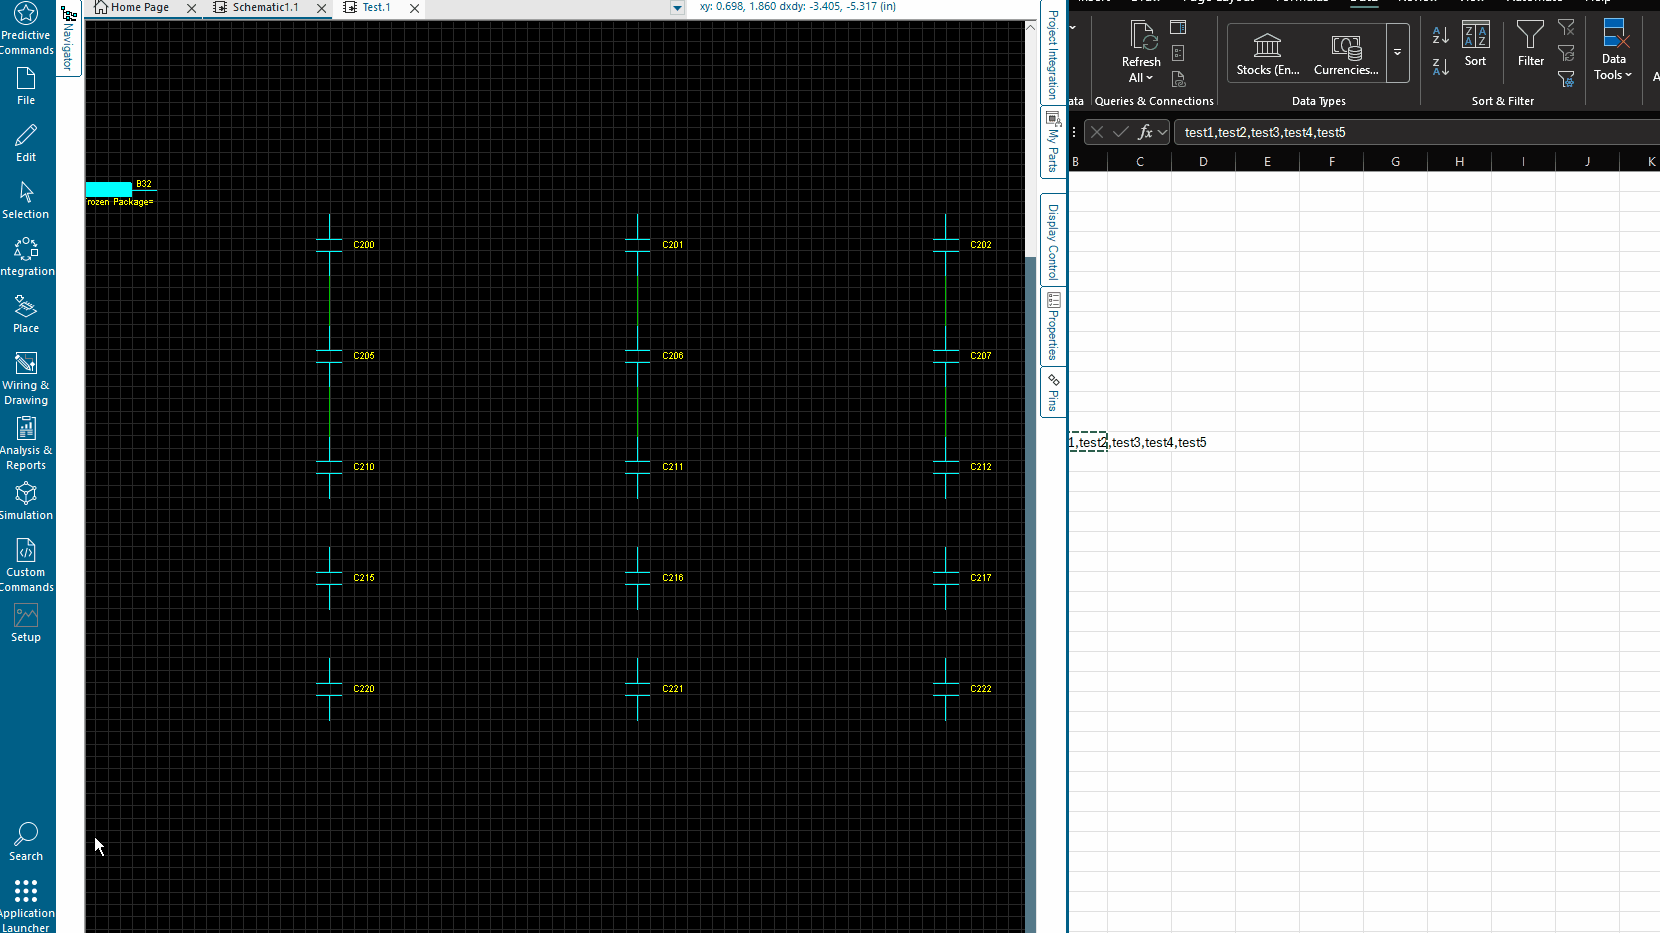Click the B32 component label

144,184
